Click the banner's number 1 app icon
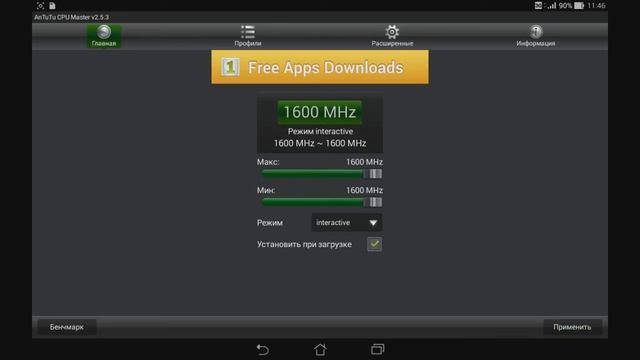This screenshot has height=360, width=640. pos(230,67)
